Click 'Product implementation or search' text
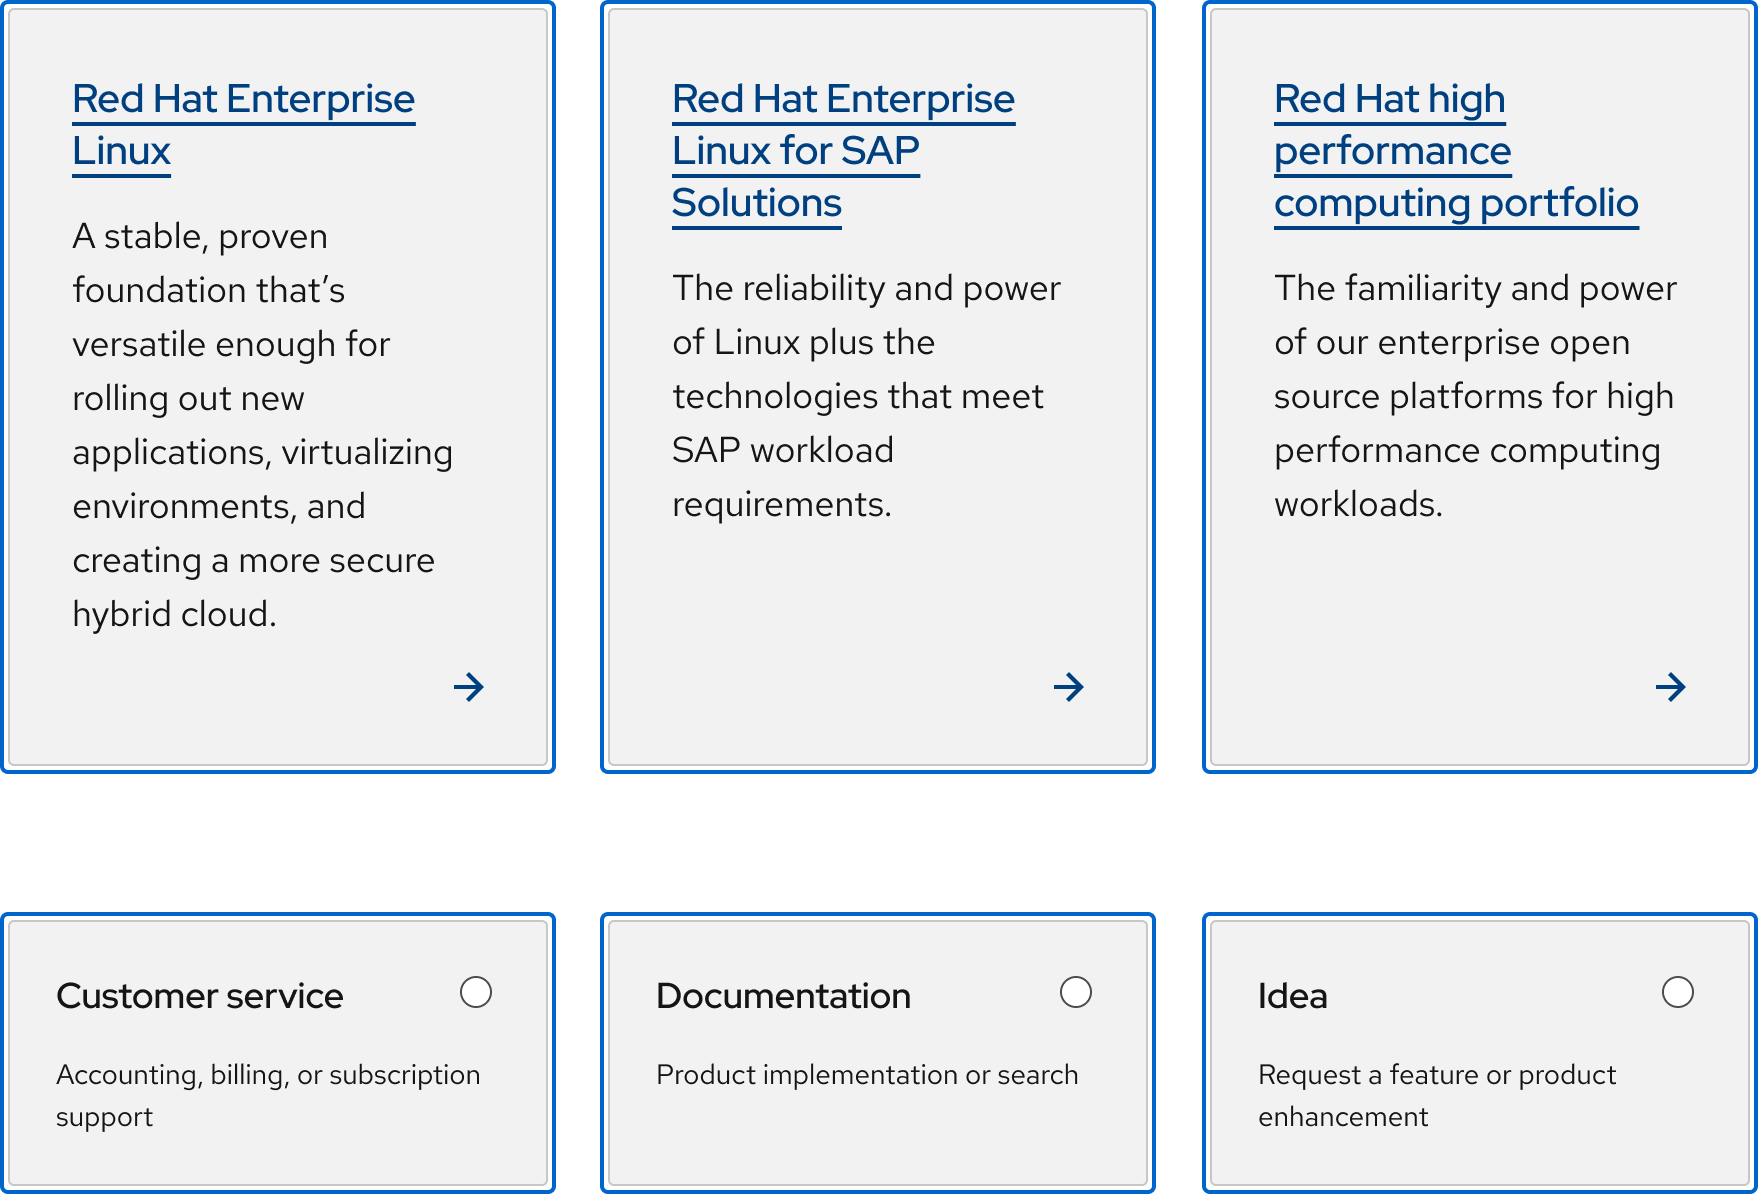Image resolution: width=1758 pixels, height=1194 pixels. (867, 1075)
